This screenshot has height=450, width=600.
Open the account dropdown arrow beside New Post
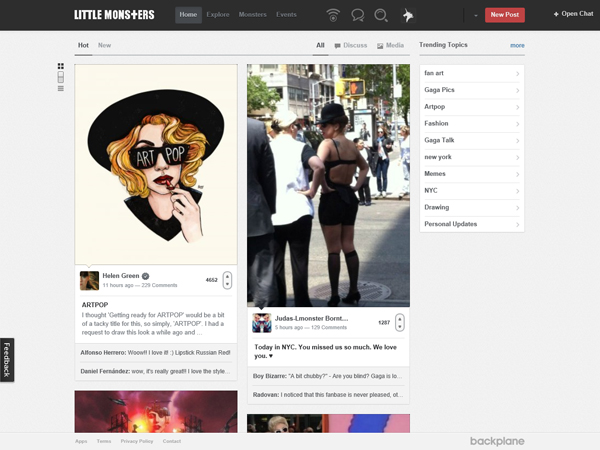coord(474,15)
